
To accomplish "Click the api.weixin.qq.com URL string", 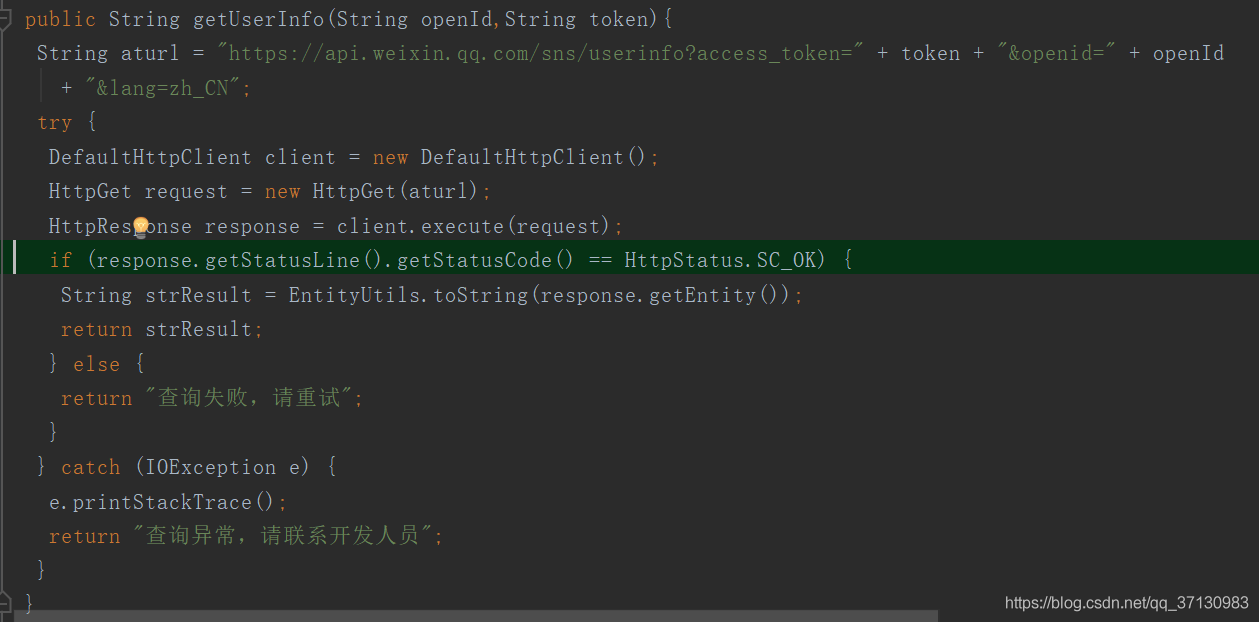I will [x=540, y=54].
